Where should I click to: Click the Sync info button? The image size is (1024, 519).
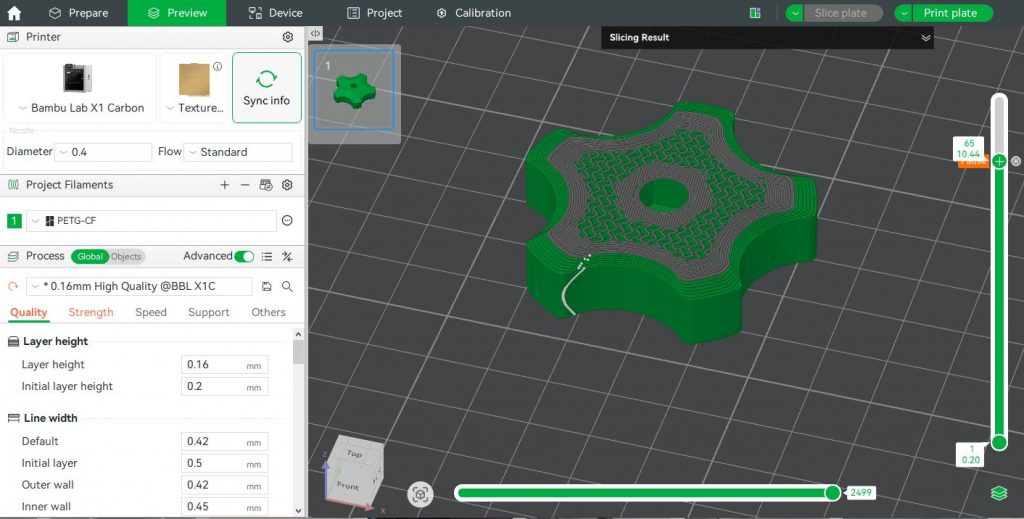[267, 88]
